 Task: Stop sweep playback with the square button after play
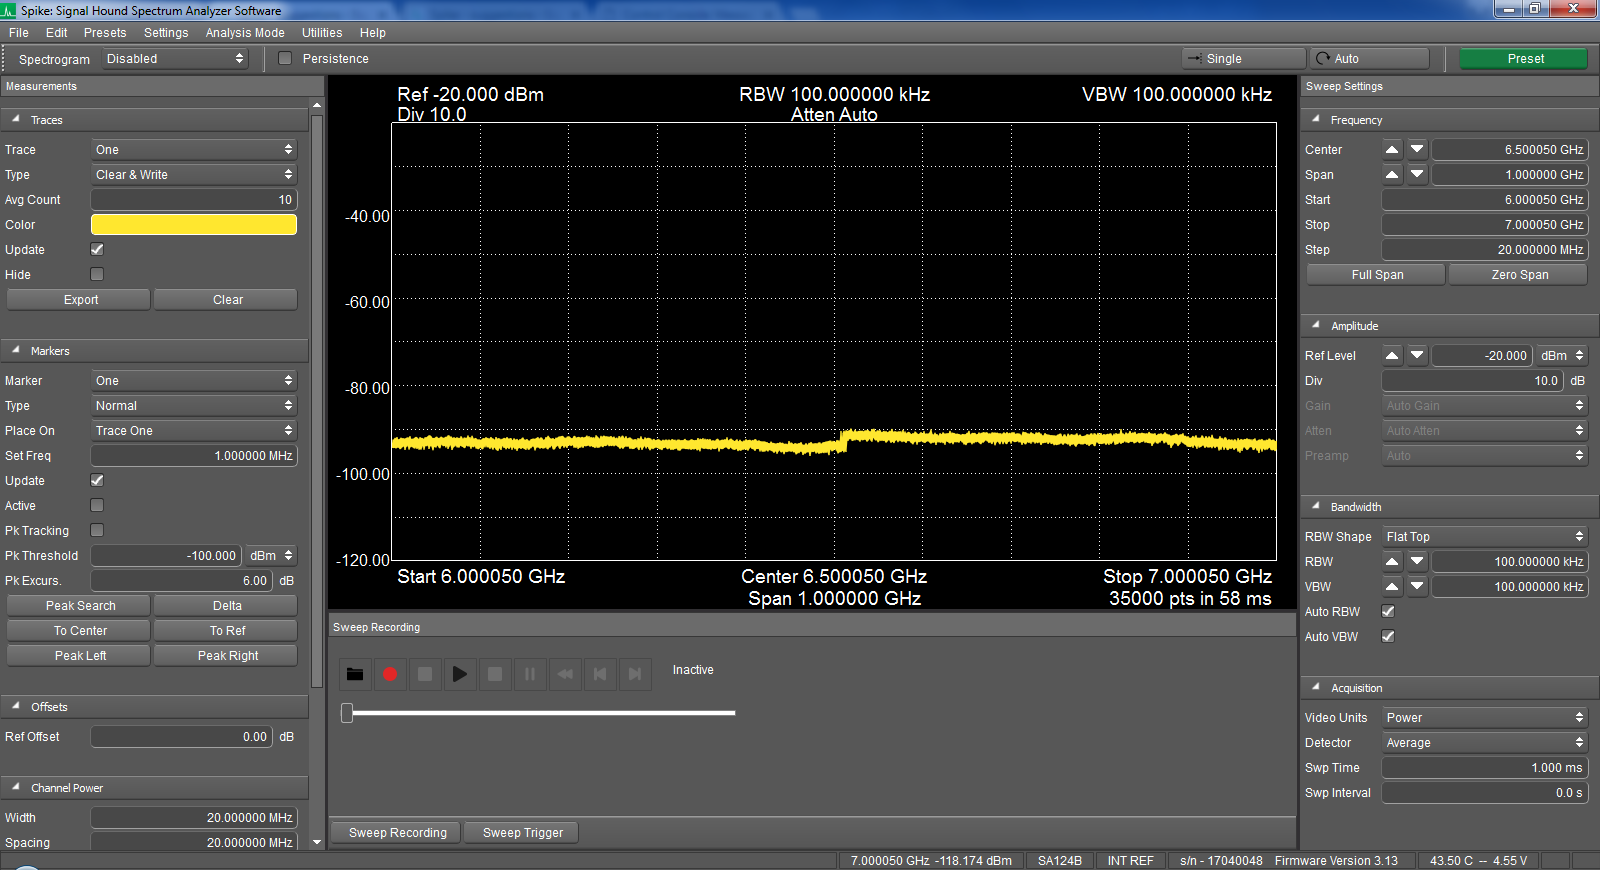tap(495, 674)
